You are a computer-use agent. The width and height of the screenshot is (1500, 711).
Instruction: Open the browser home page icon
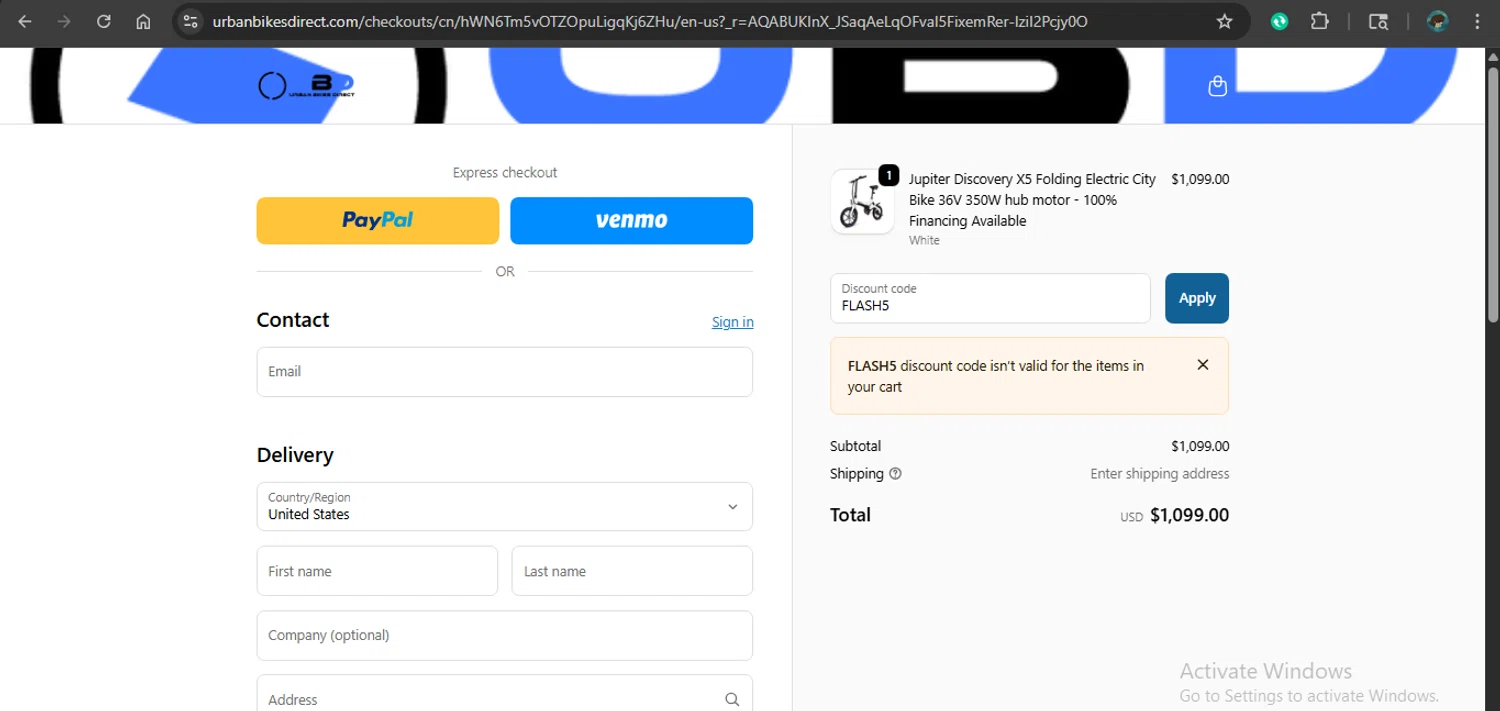coord(143,21)
